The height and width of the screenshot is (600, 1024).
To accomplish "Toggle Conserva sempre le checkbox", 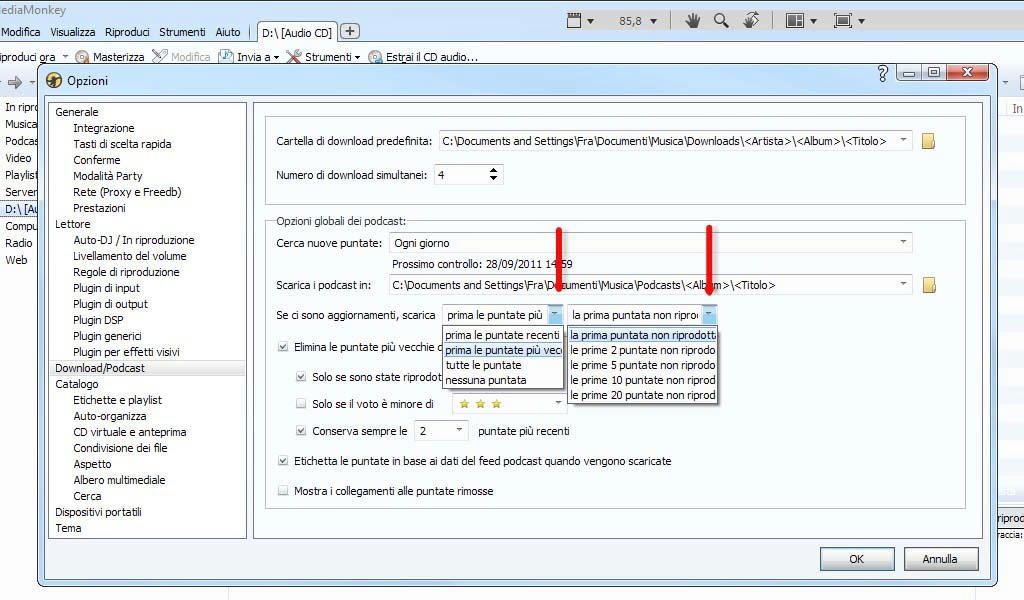I will (x=301, y=431).
